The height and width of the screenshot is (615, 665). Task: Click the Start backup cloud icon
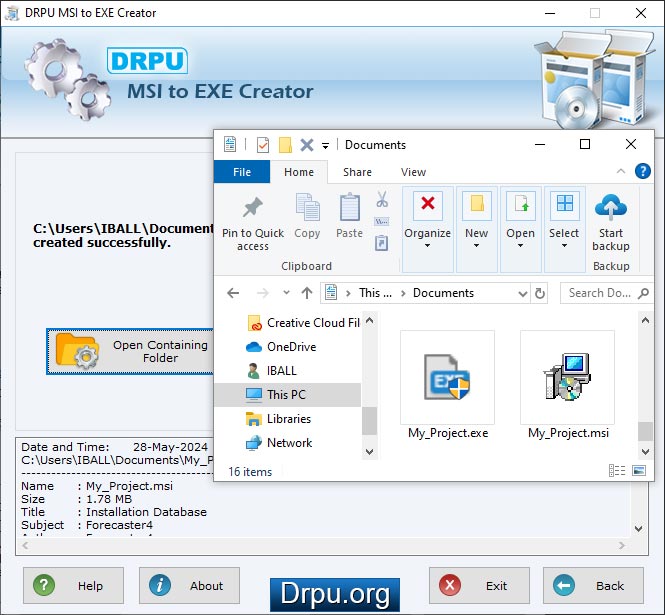pos(611,207)
